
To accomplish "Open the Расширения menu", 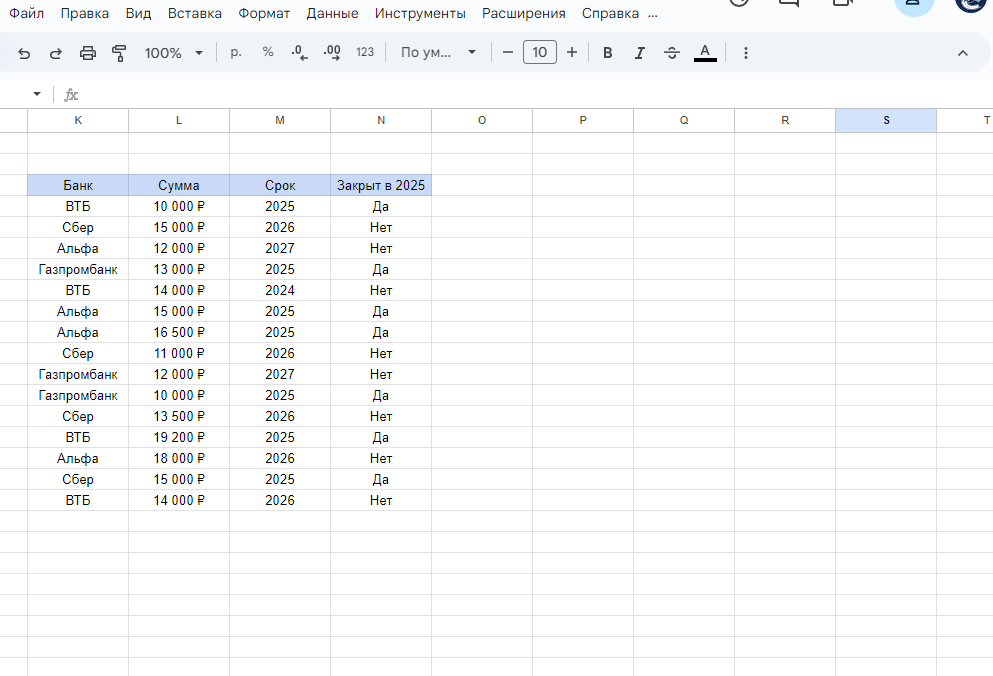I will coord(524,13).
